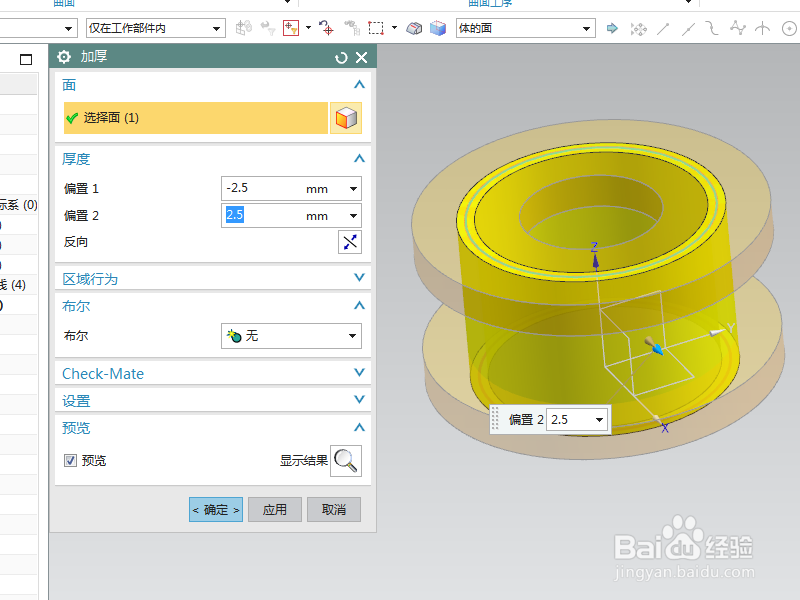Open the 偏置 2 options arrow in dialog
The height and width of the screenshot is (600, 800).
(x=354, y=216)
